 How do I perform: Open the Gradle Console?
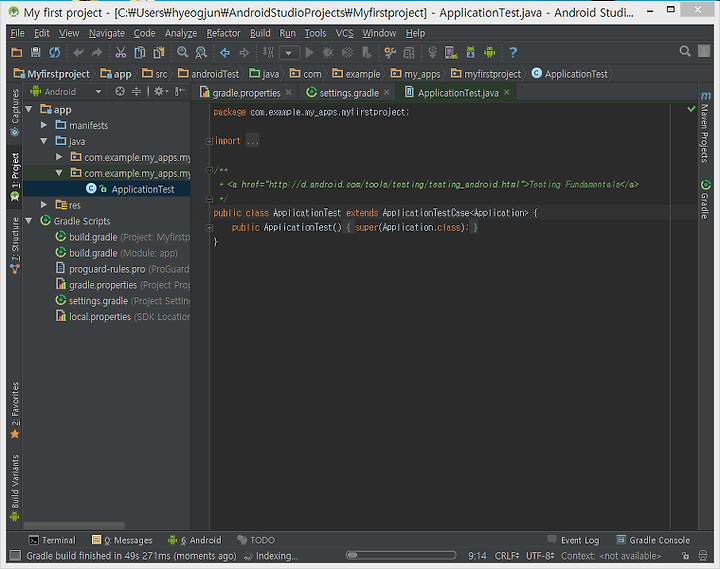tap(653, 540)
